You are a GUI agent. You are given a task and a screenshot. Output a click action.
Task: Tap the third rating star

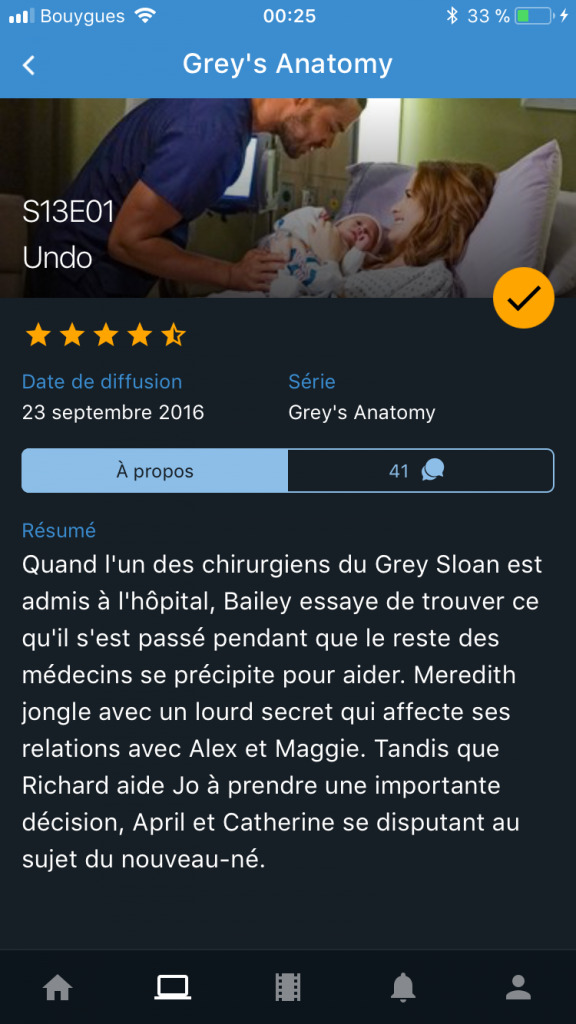tap(106, 336)
